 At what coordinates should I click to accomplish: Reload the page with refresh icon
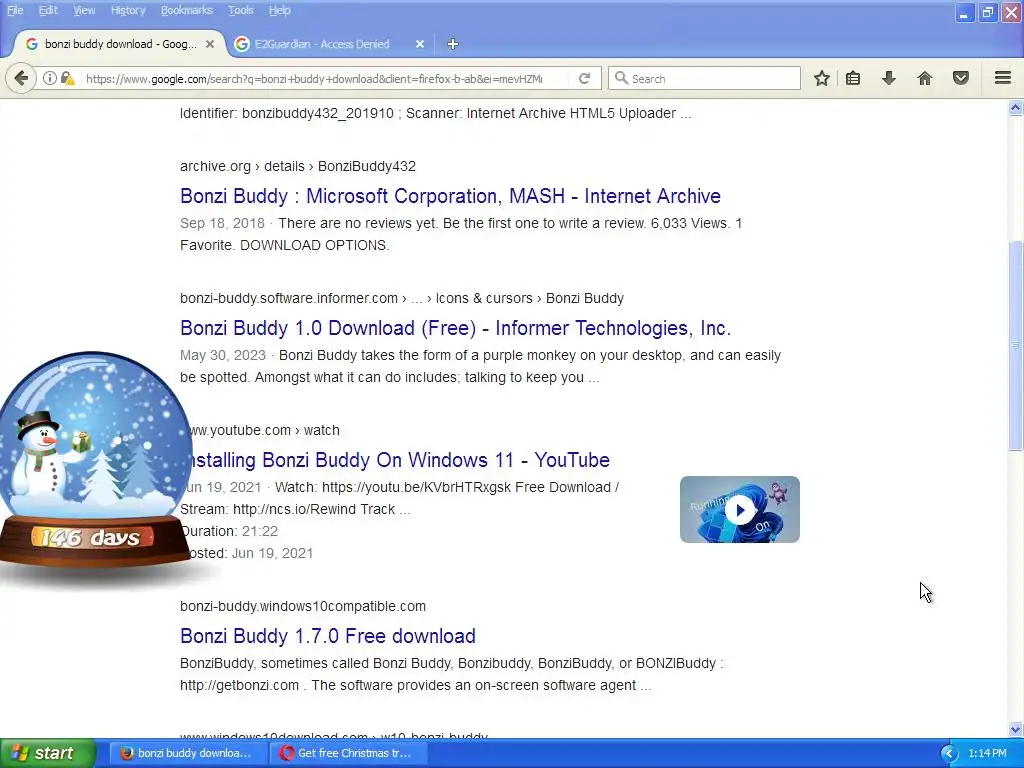tap(584, 78)
